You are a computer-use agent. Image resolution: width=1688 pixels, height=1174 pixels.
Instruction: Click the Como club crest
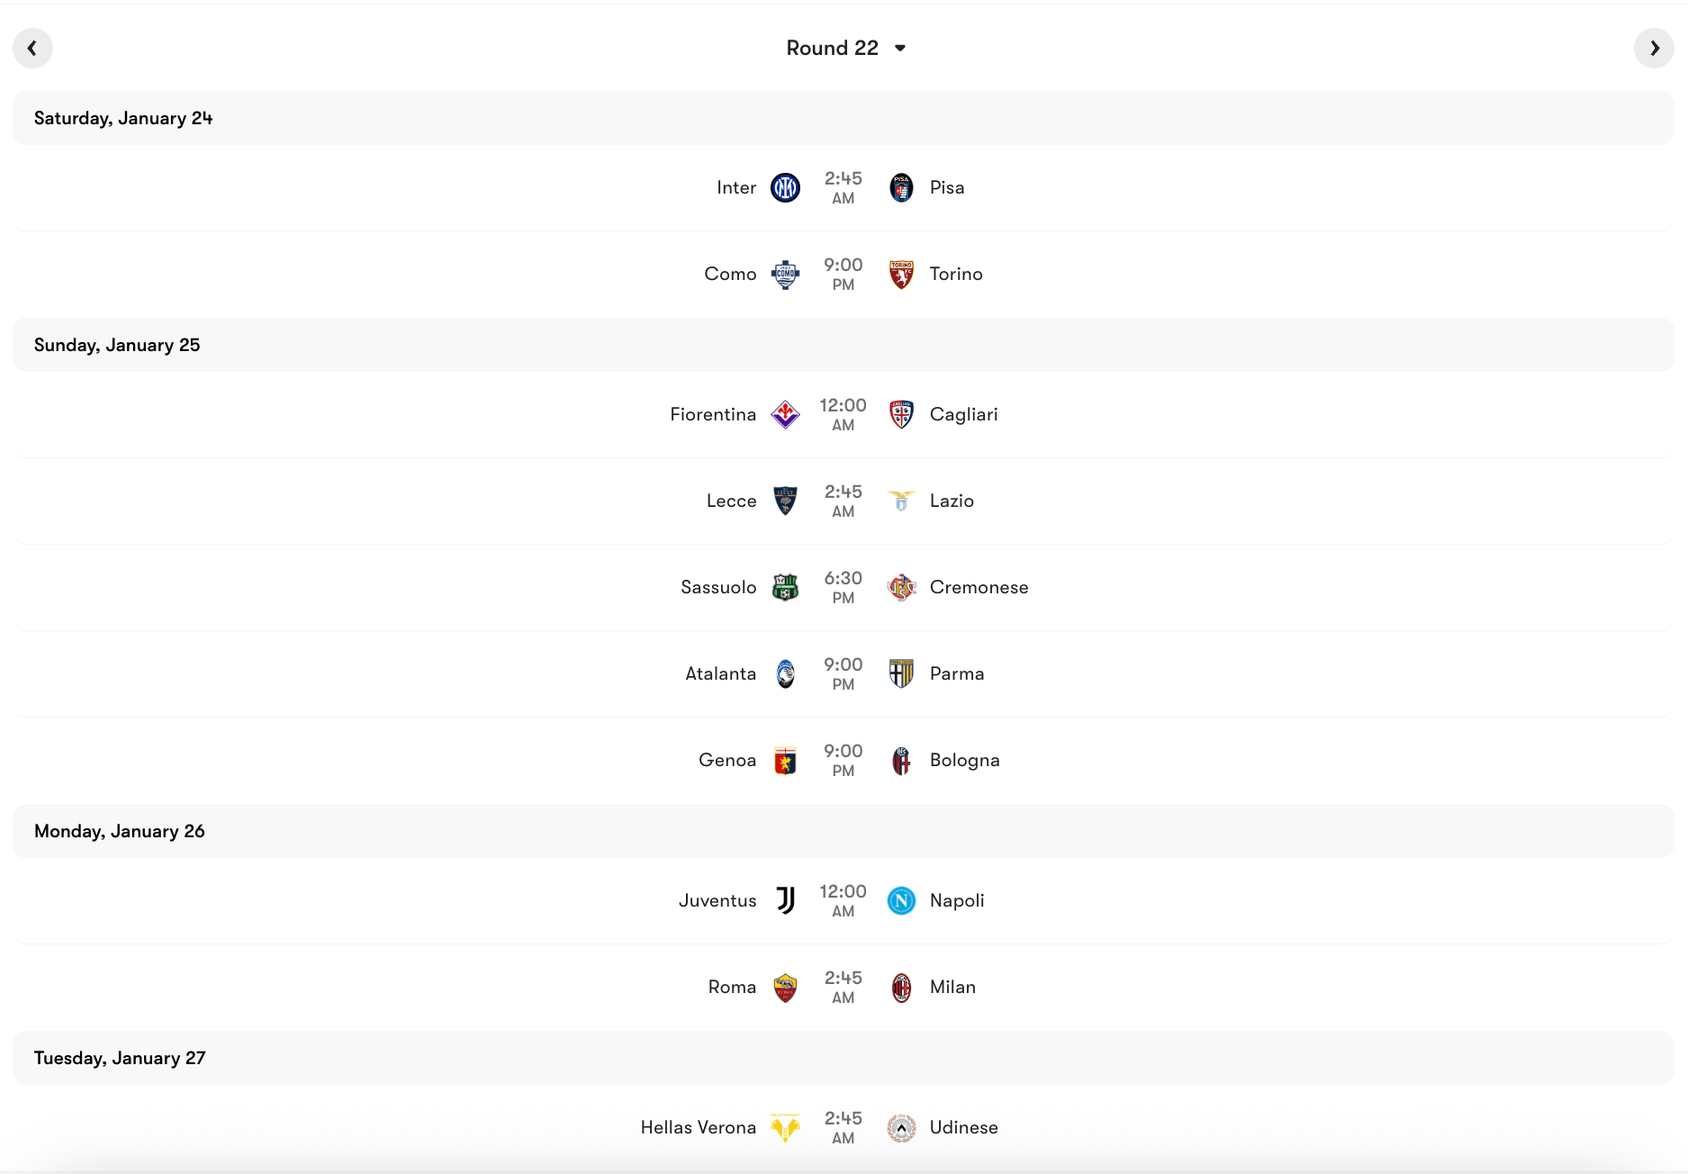[786, 273]
